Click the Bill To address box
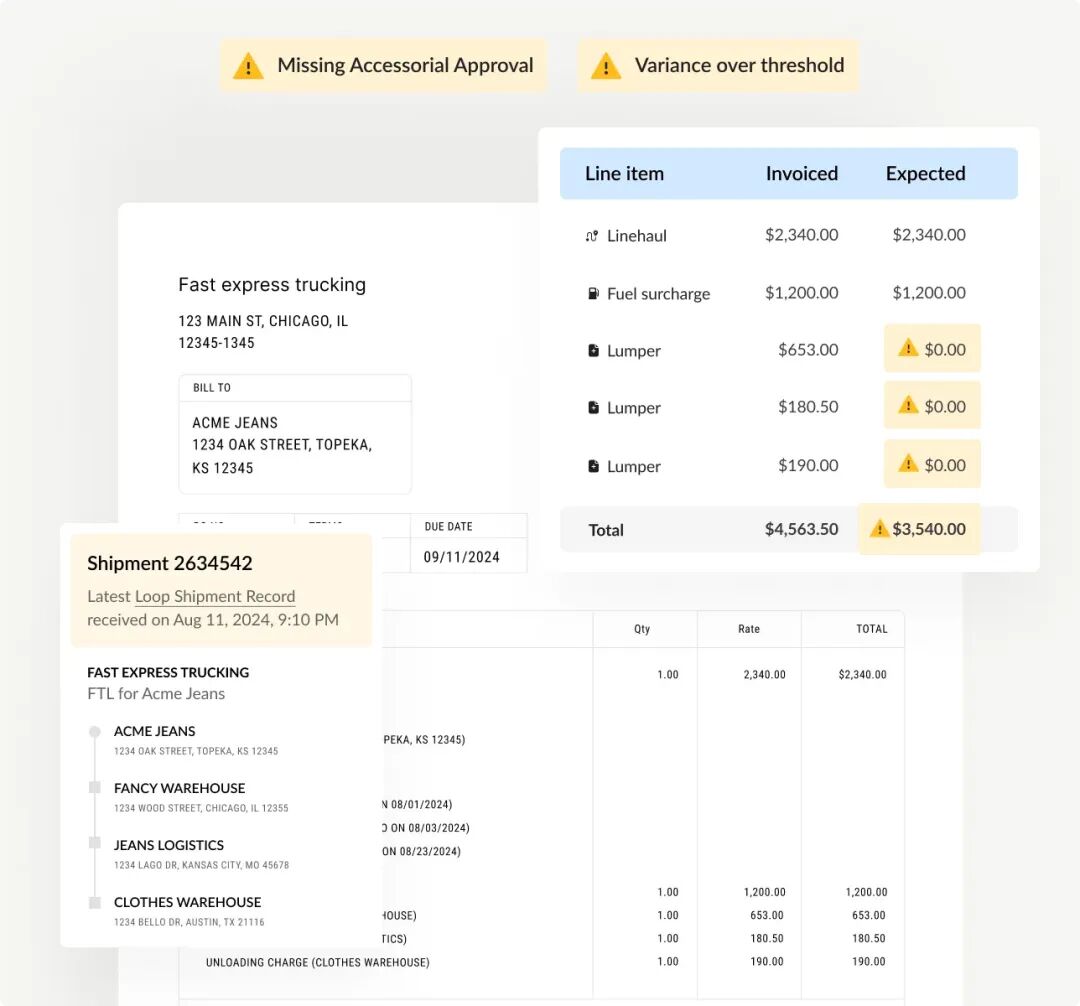 coord(295,445)
